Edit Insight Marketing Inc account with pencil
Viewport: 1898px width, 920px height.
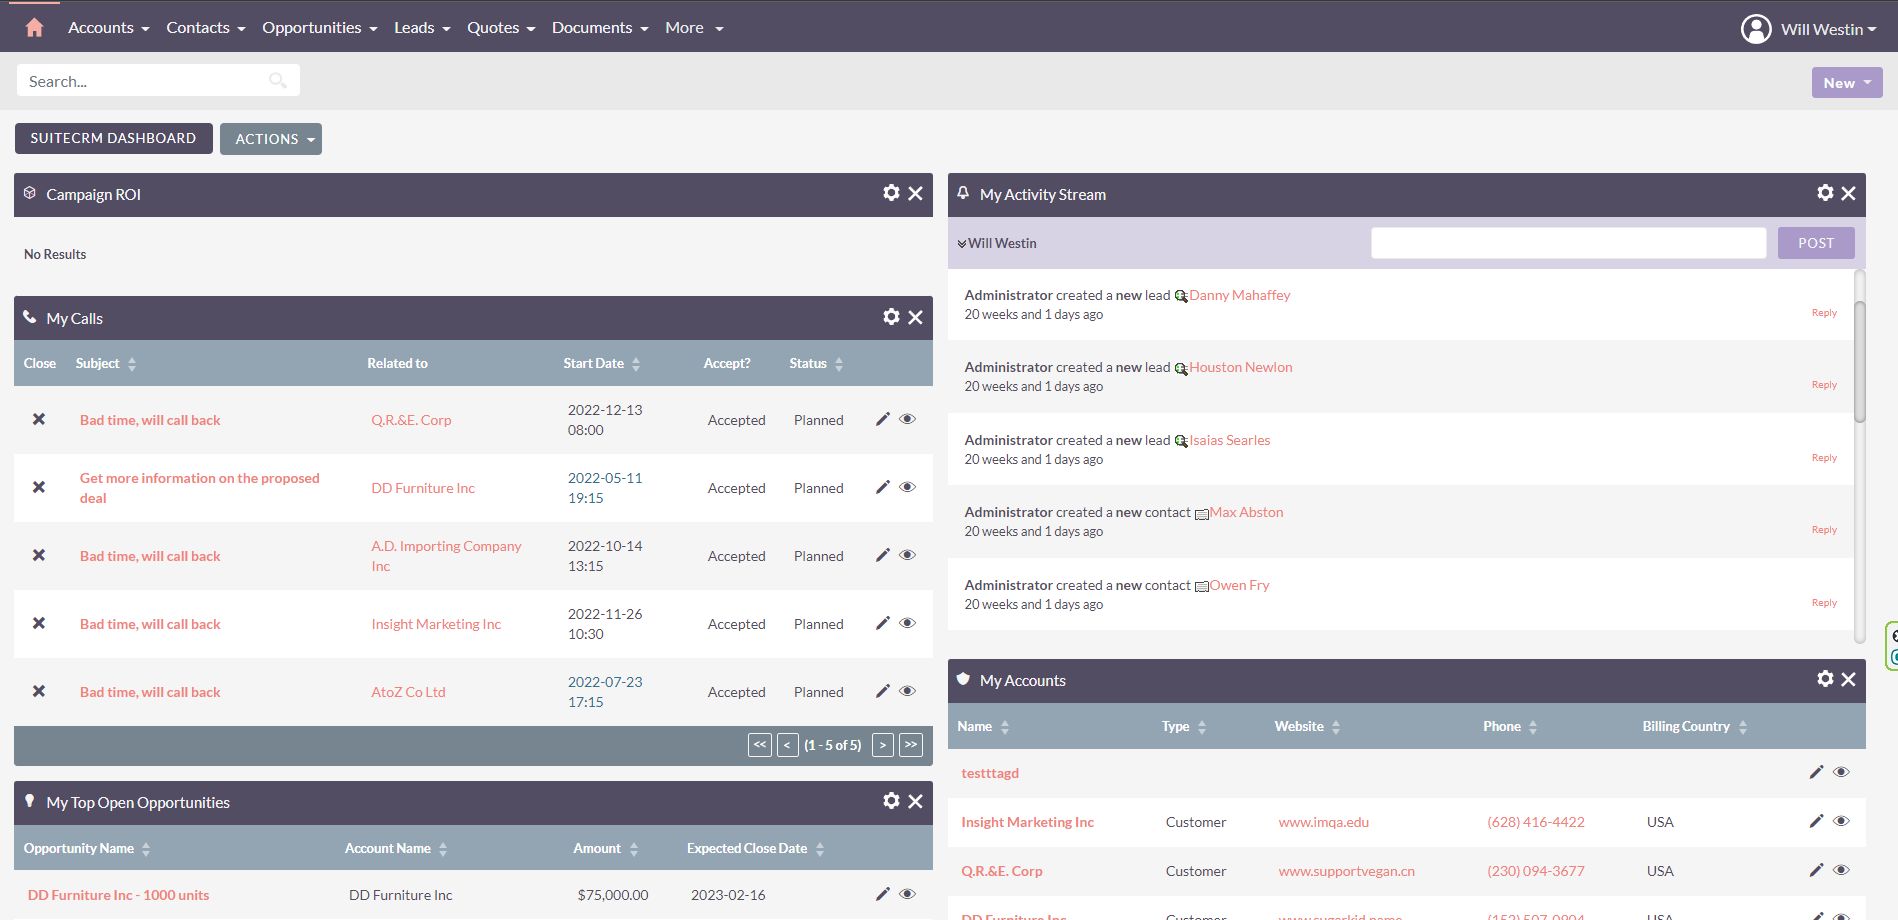click(x=1816, y=821)
